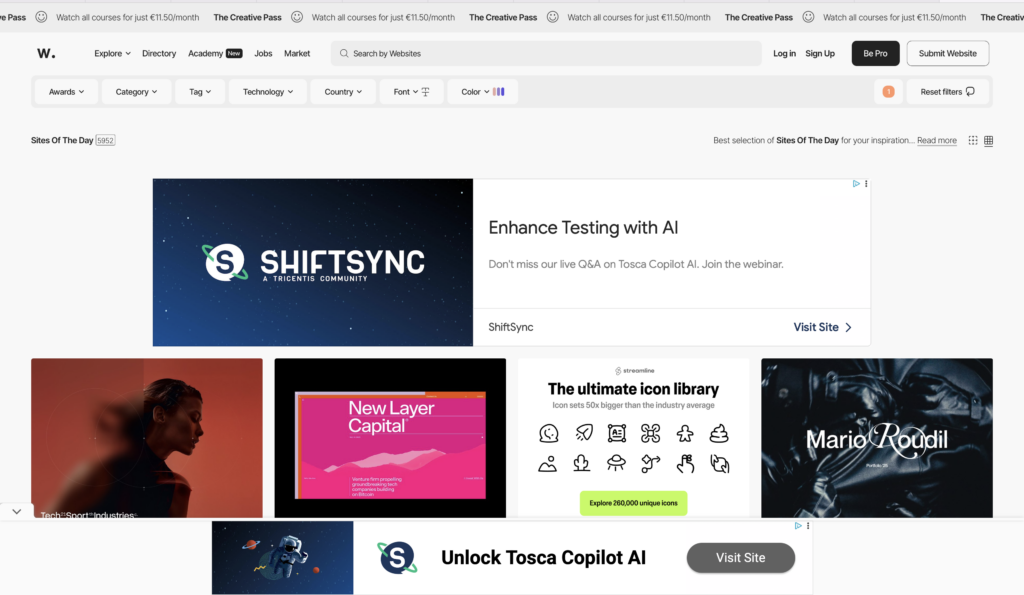Click the Awwwards 'W.' logo
This screenshot has height=595, width=1024.
46,54
